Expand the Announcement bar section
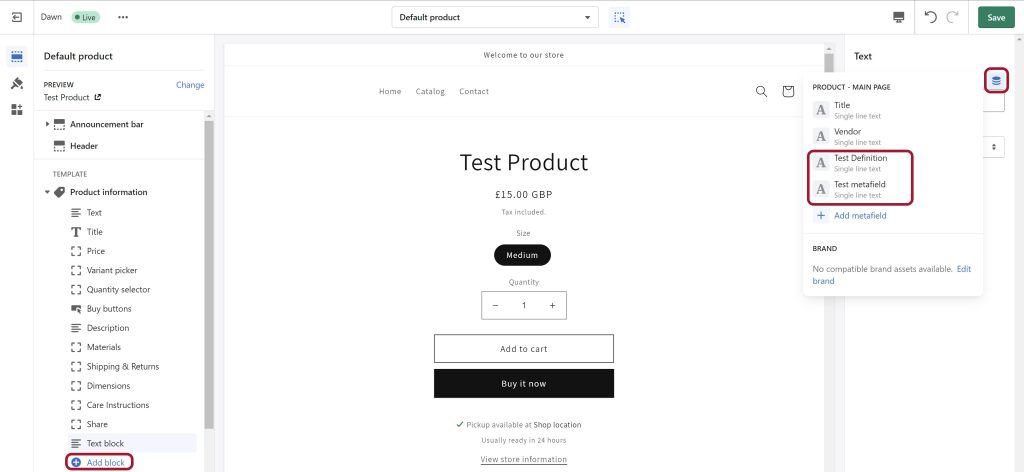Image resolution: width=1024 pixels, height=472 pixels. [x=47, y=124]
